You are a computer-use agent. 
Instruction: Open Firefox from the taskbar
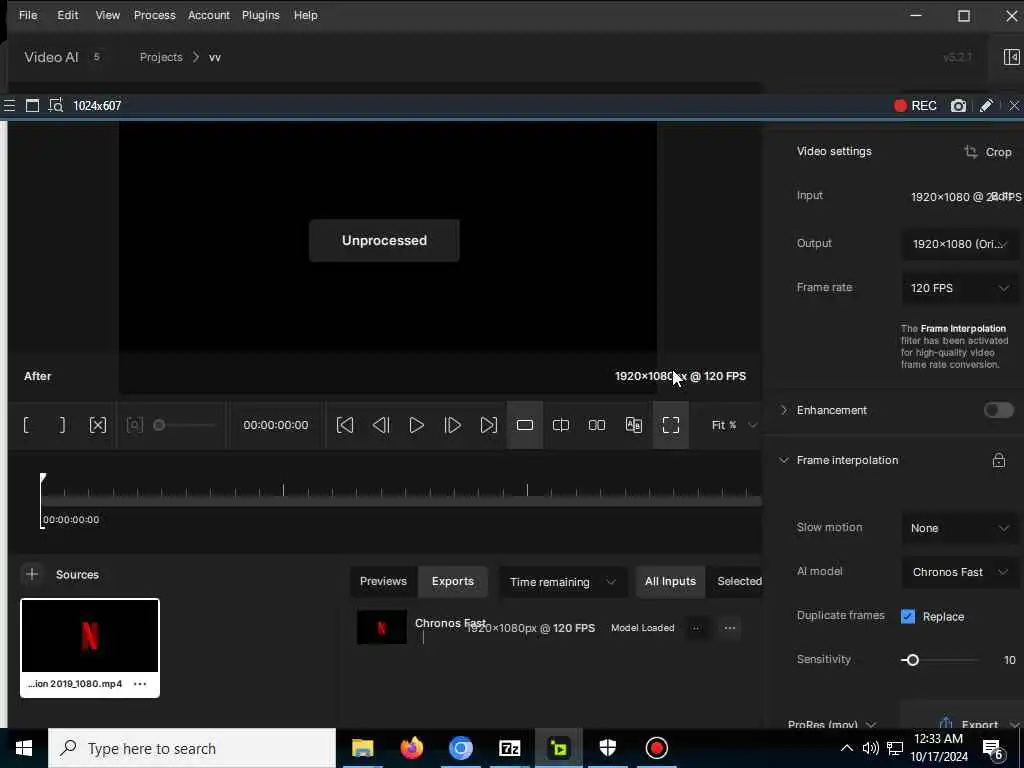pyautogui.click(x=411, y=748)
